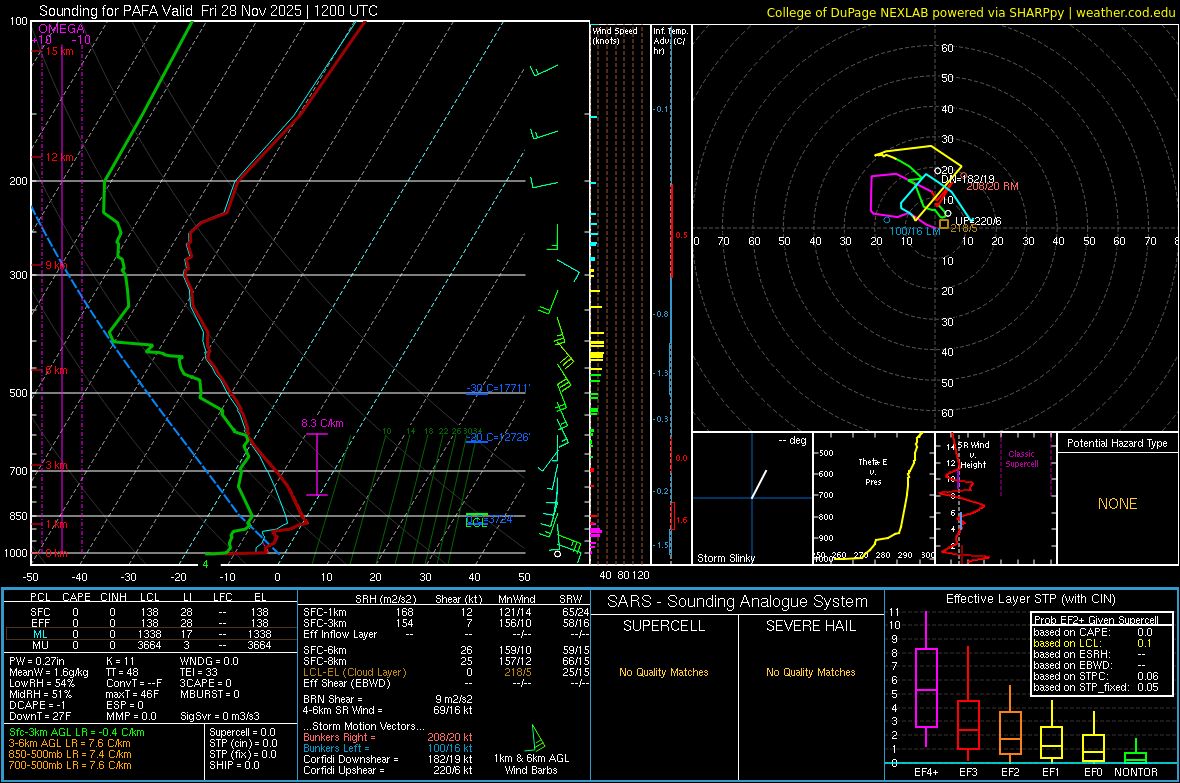Click the '100/16 LM' hodograph label
This screenshot has height=783, width=1180.
[915, 231]
